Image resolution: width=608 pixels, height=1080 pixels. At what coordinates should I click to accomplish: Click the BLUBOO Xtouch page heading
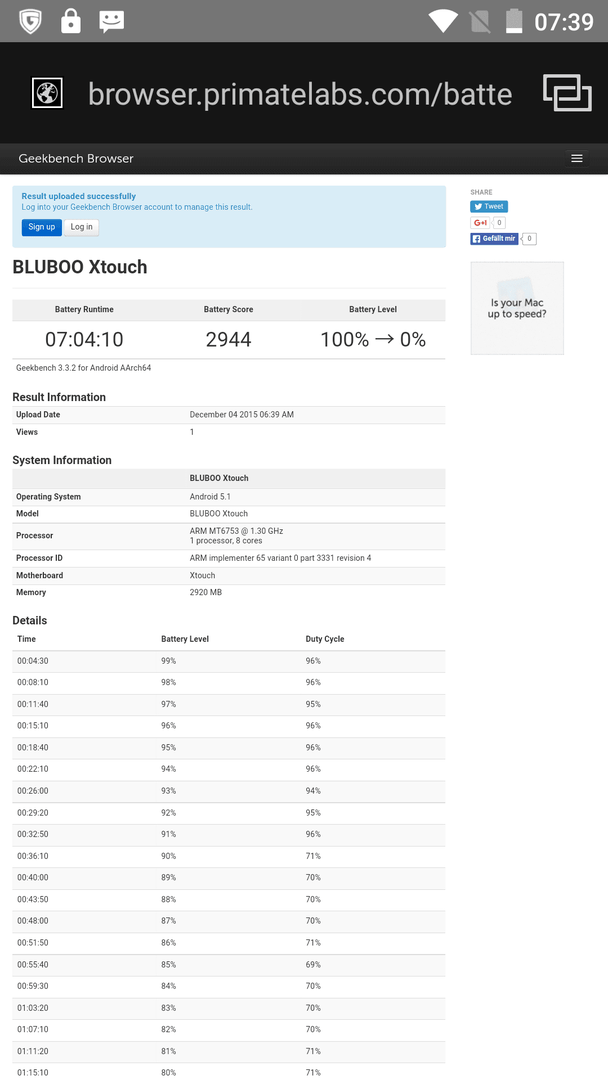pos(80,267)
